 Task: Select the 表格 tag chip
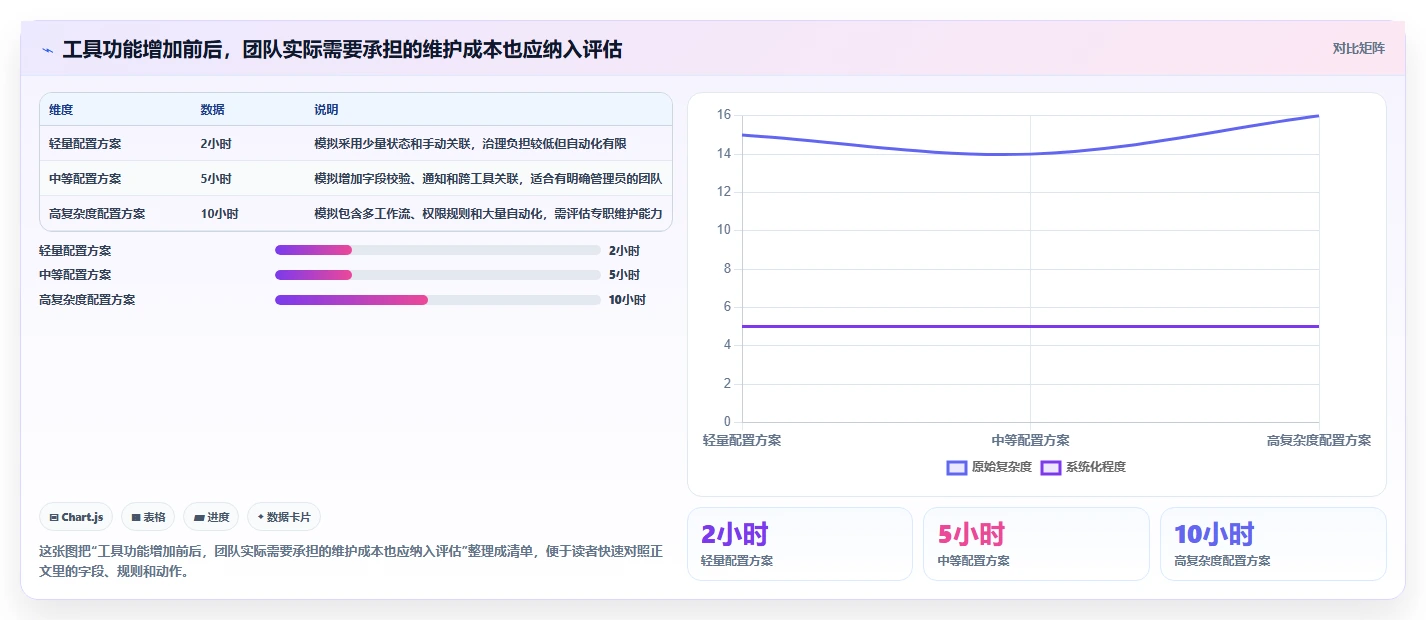pyautogui.click(x=148, y=517)
